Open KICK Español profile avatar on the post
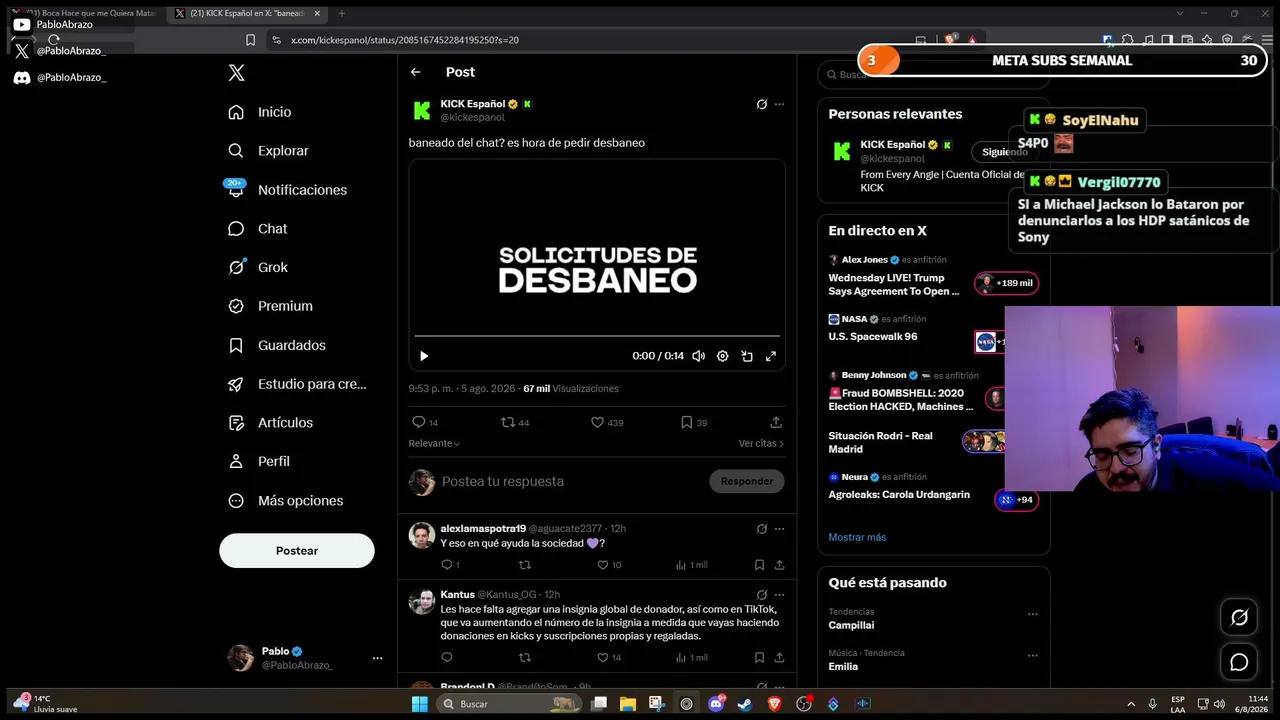The height and width of the screenshot is (720, 1280). 422,110
